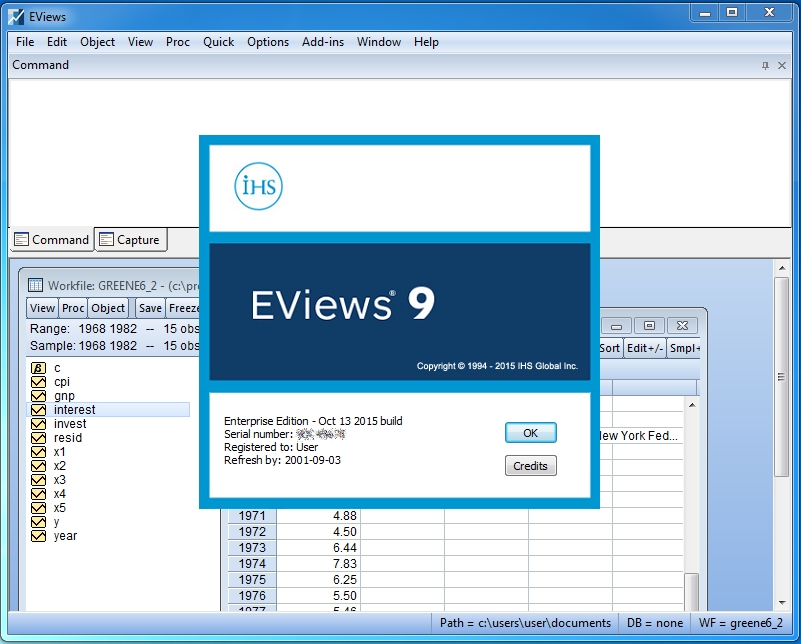
Task: Click the Sample: 1968 1982 line
Action: (114, 346)
